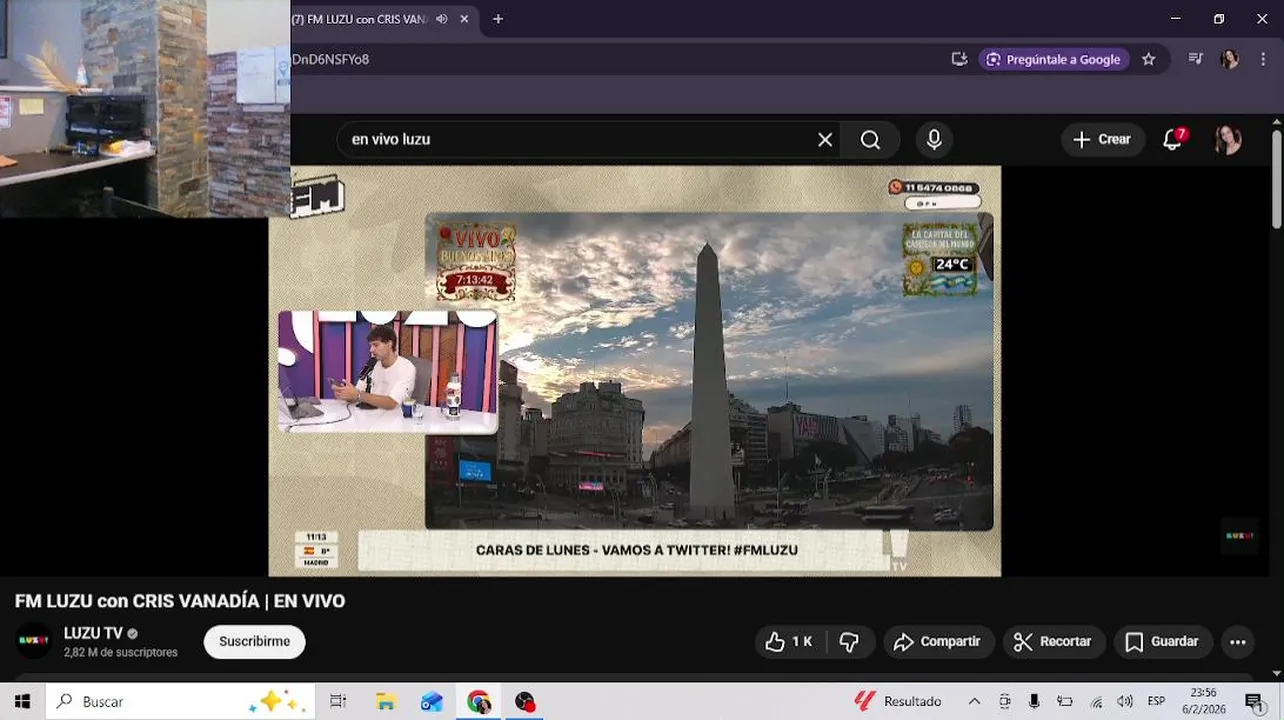Image resolution: width=1284 pixels, height=720 pixels.
Task: Open the Resultado news widget
Action: [x=898, y=702]
